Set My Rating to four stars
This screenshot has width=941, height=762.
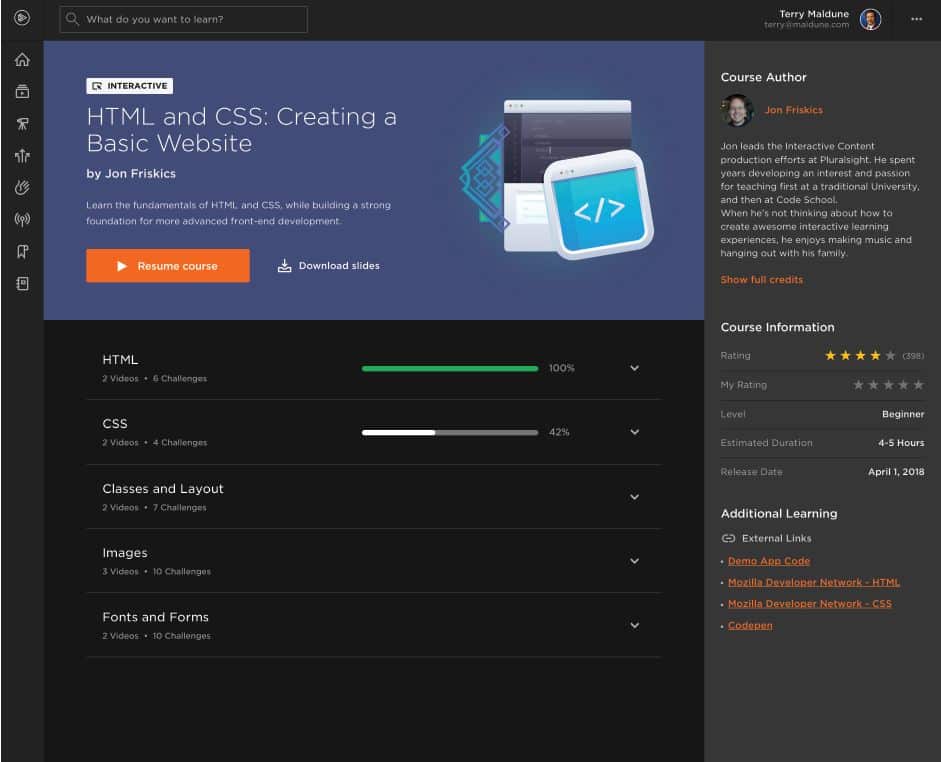(903, 385)
